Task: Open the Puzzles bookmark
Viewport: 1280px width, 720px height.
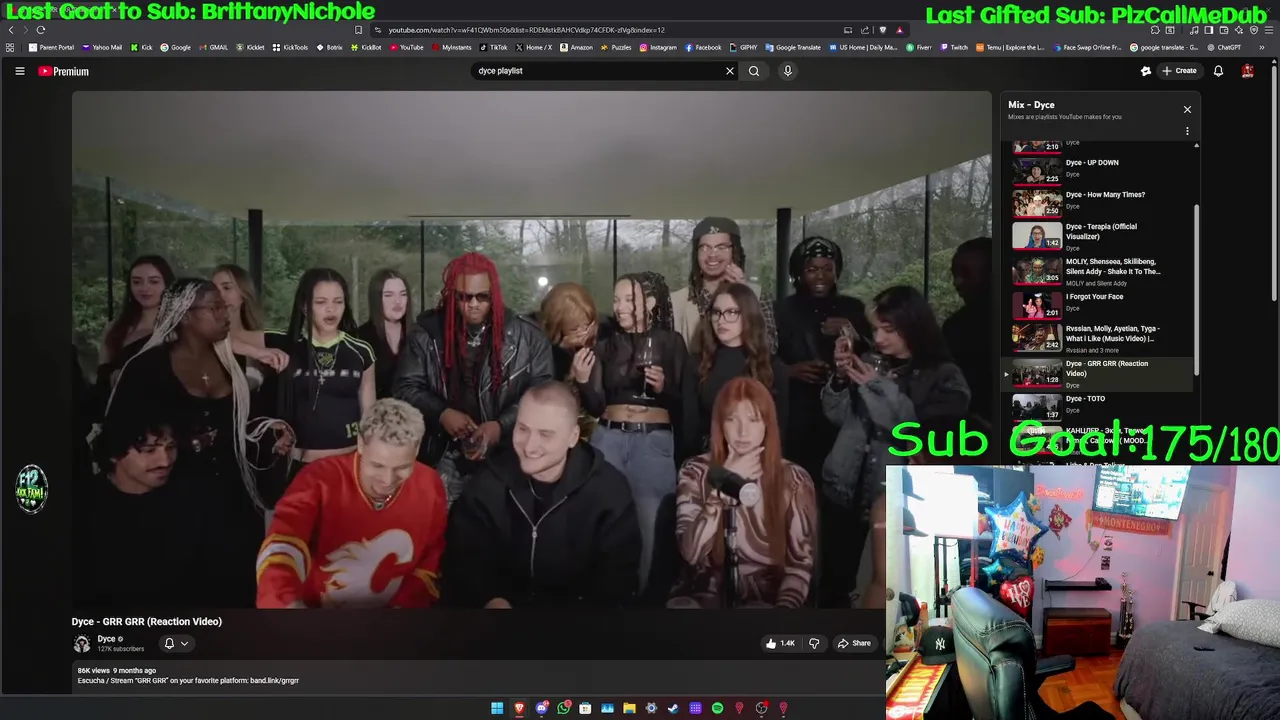Action: pyautogui.click(x=616, y=47)
